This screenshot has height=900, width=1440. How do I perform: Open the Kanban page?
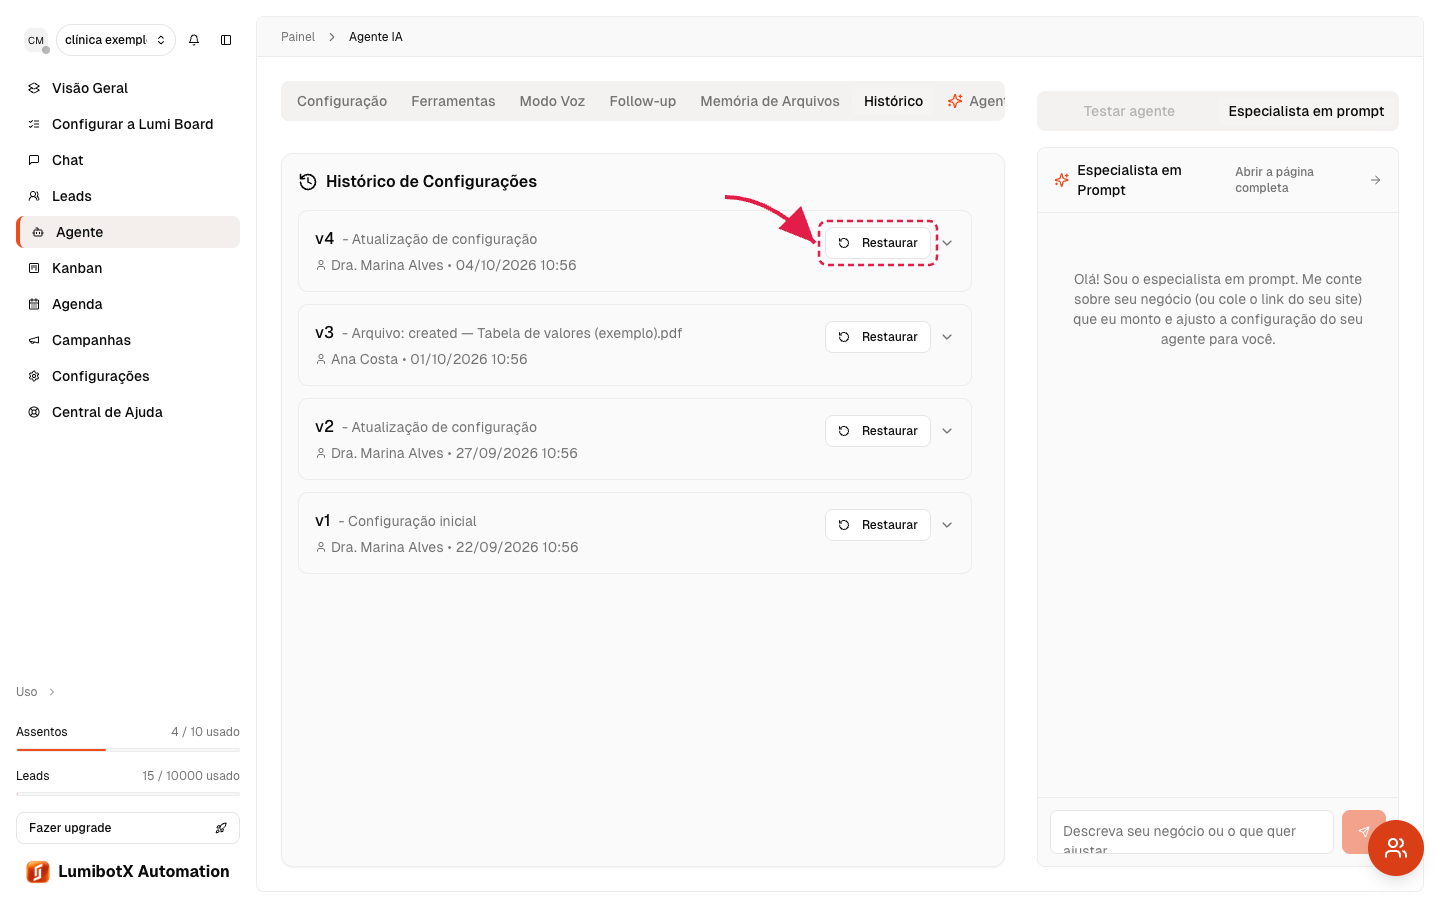(x=128, y=268)
